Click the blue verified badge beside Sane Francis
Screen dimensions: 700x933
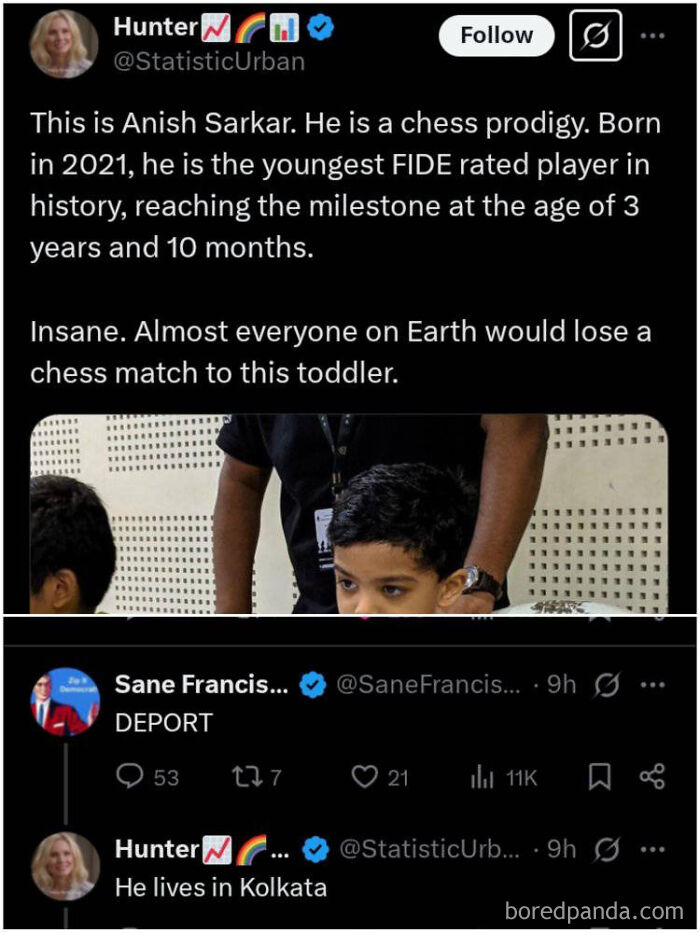pos(313,686)
